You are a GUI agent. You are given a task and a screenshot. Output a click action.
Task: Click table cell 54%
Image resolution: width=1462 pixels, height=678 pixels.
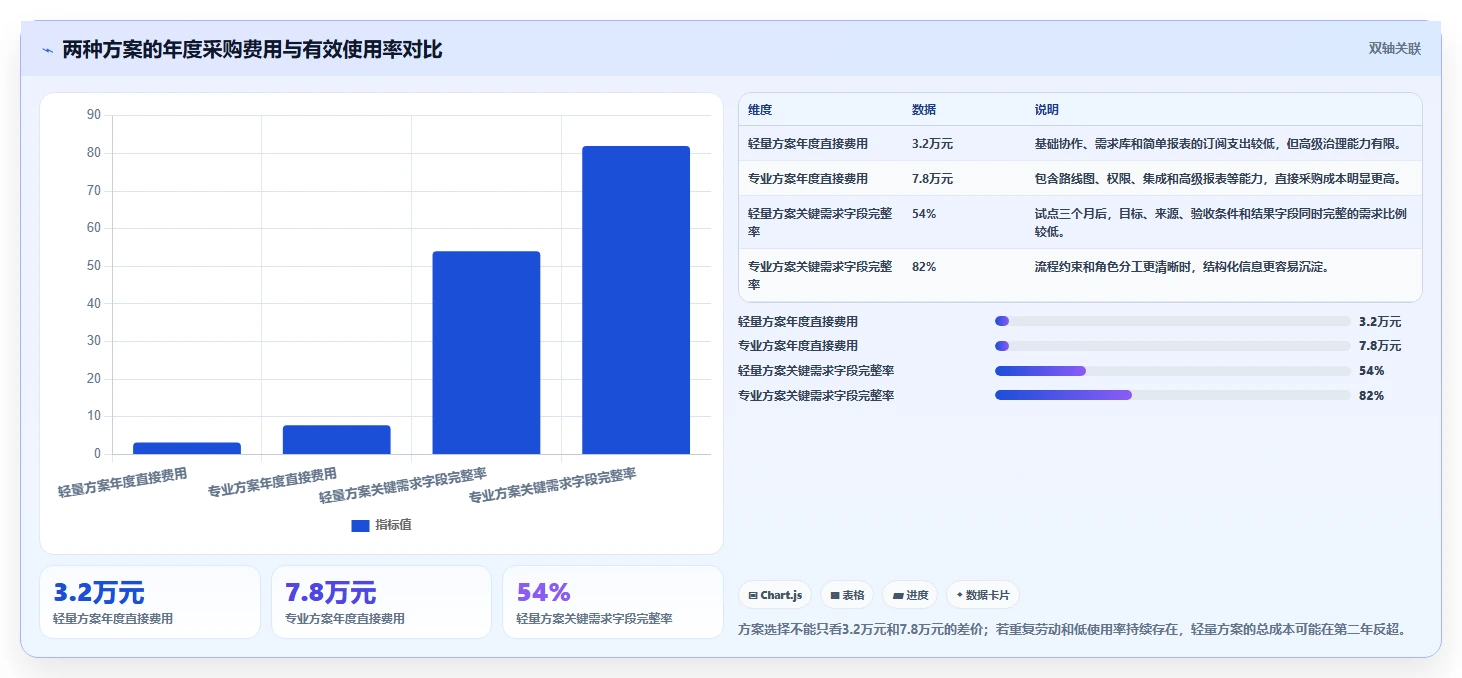924,214
